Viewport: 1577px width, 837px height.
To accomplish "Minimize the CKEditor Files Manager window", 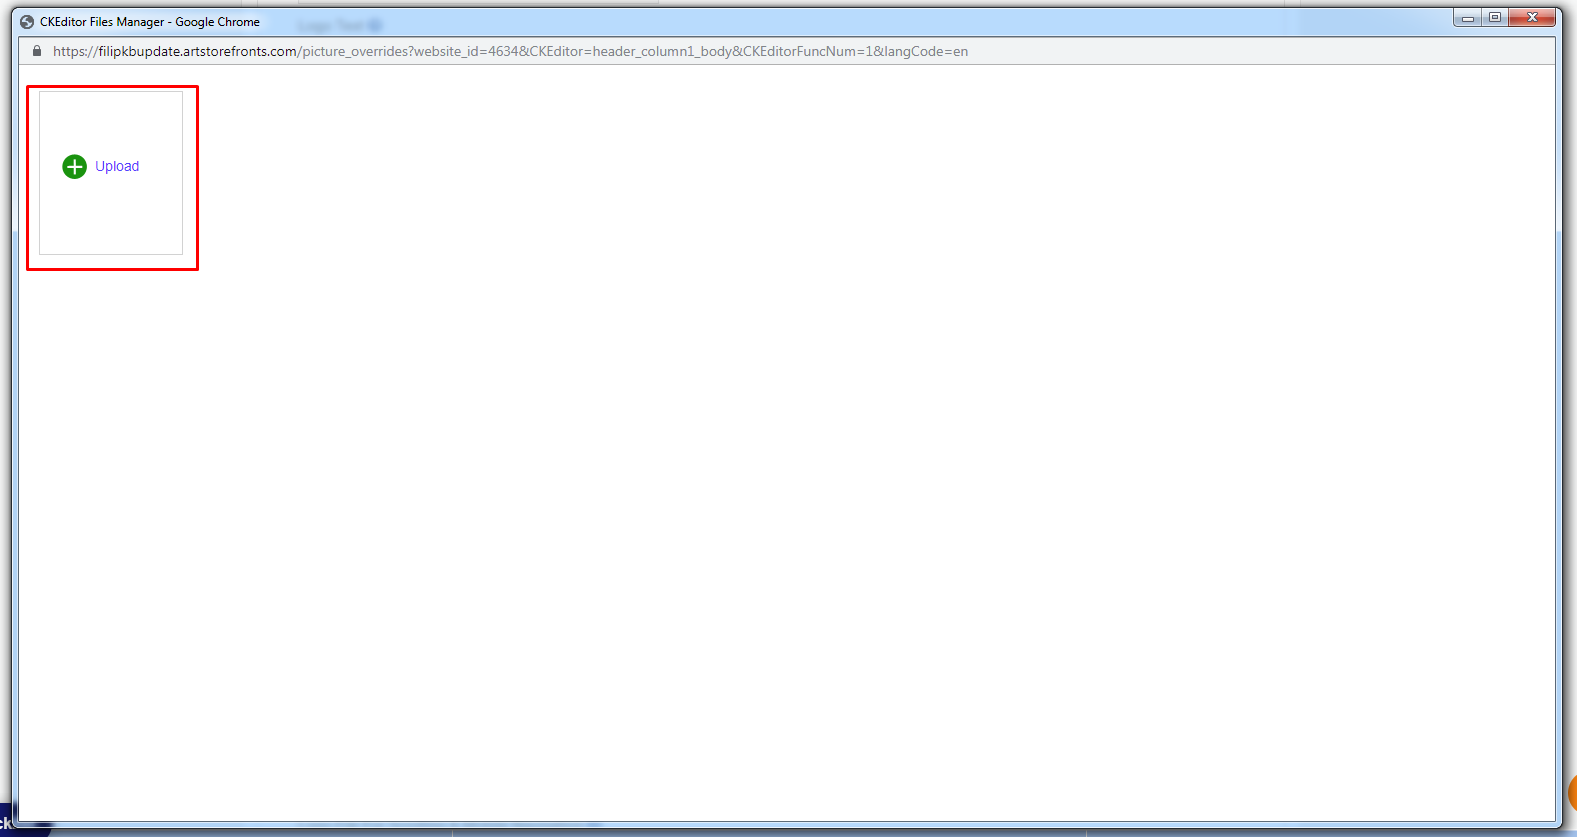I will pos(1468,18).
